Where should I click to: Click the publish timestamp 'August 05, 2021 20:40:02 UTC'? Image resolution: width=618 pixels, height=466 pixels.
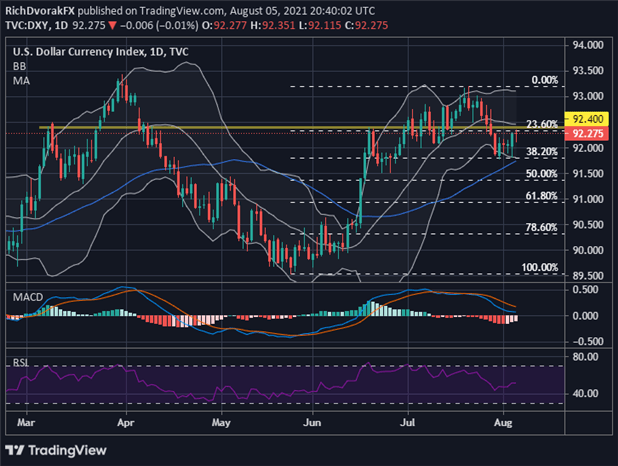302,11
